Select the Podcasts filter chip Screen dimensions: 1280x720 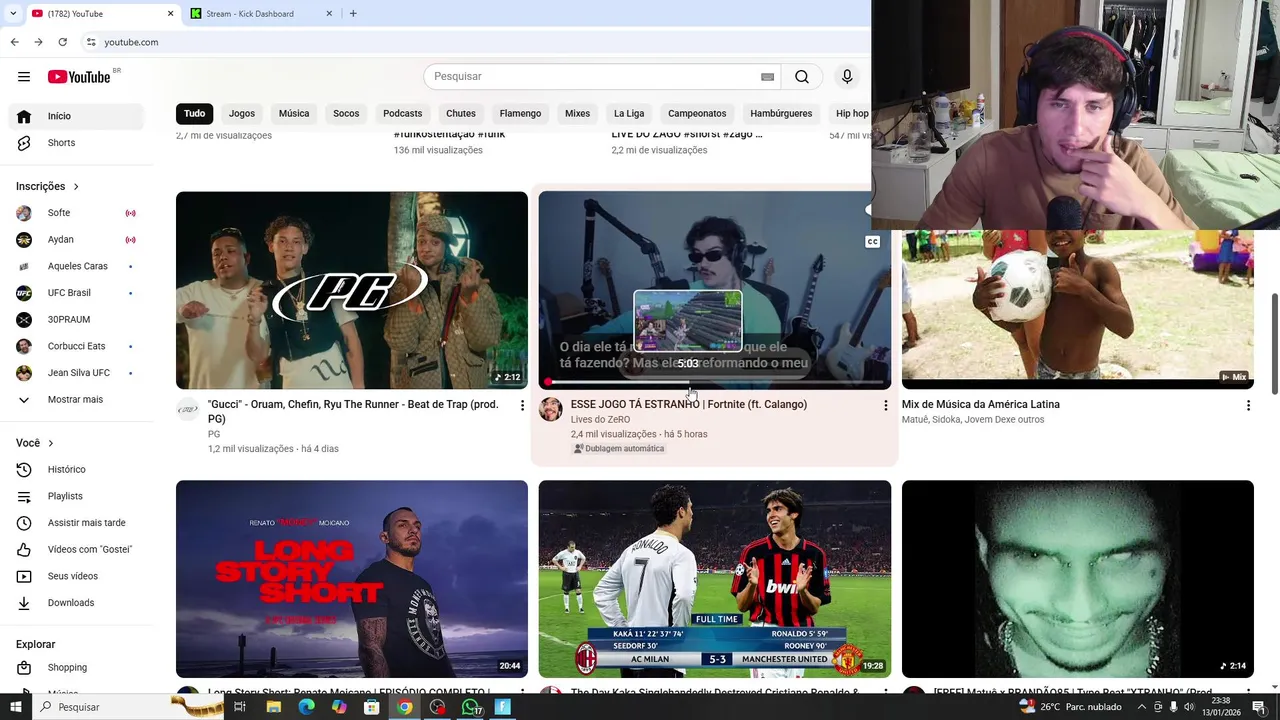tap(403, 114)
